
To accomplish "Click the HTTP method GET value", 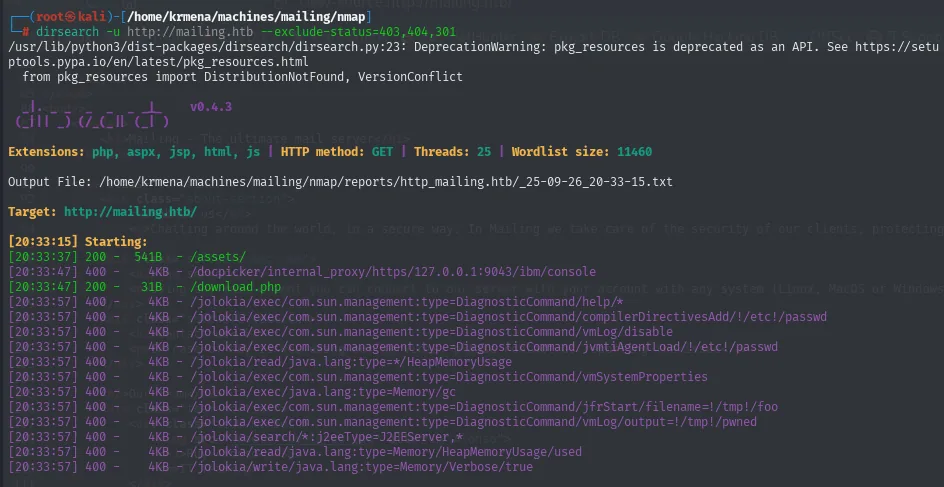I will (382, 152).
